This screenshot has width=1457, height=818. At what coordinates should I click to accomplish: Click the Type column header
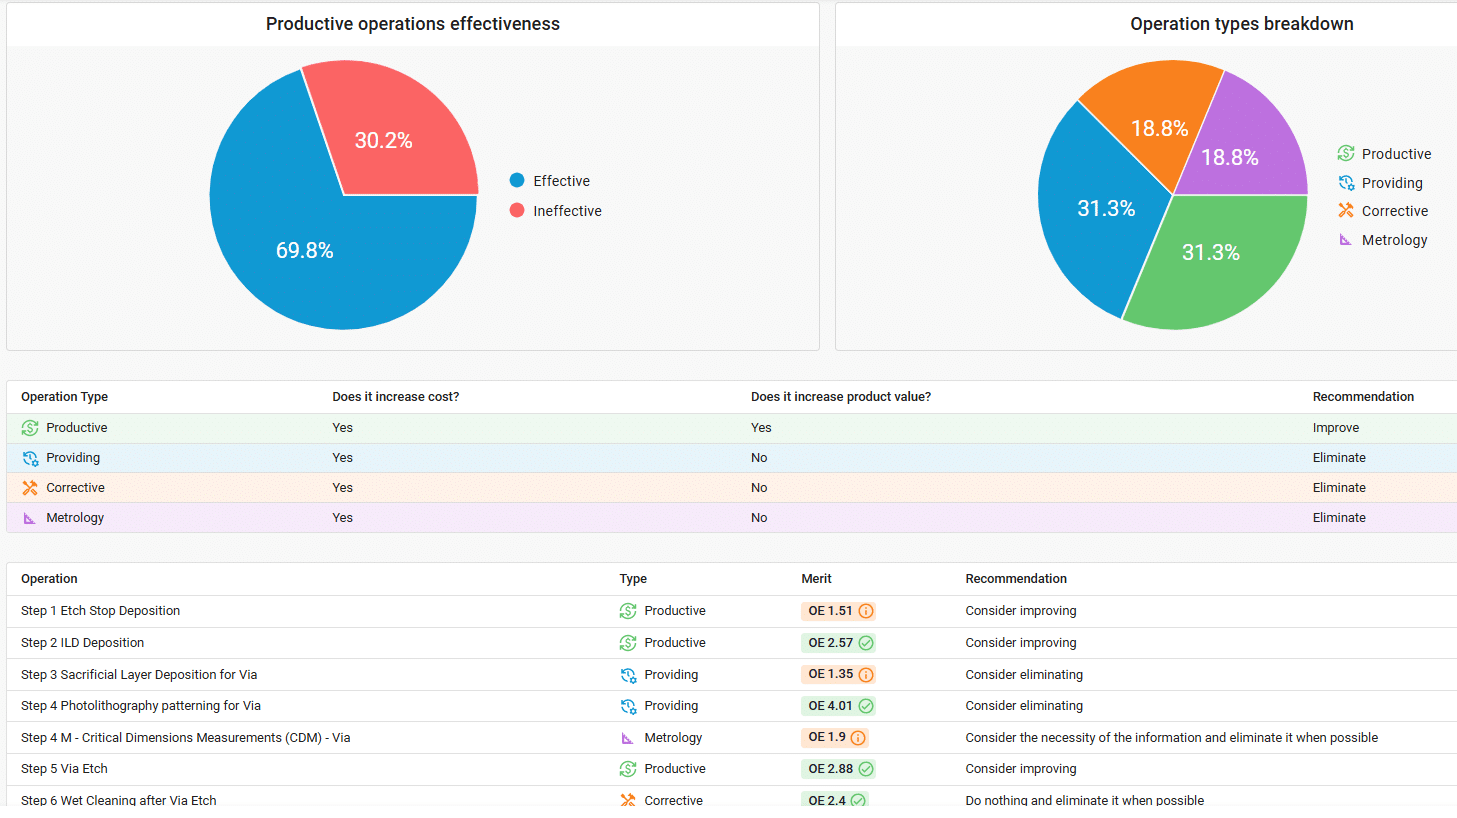click(633, 579)
